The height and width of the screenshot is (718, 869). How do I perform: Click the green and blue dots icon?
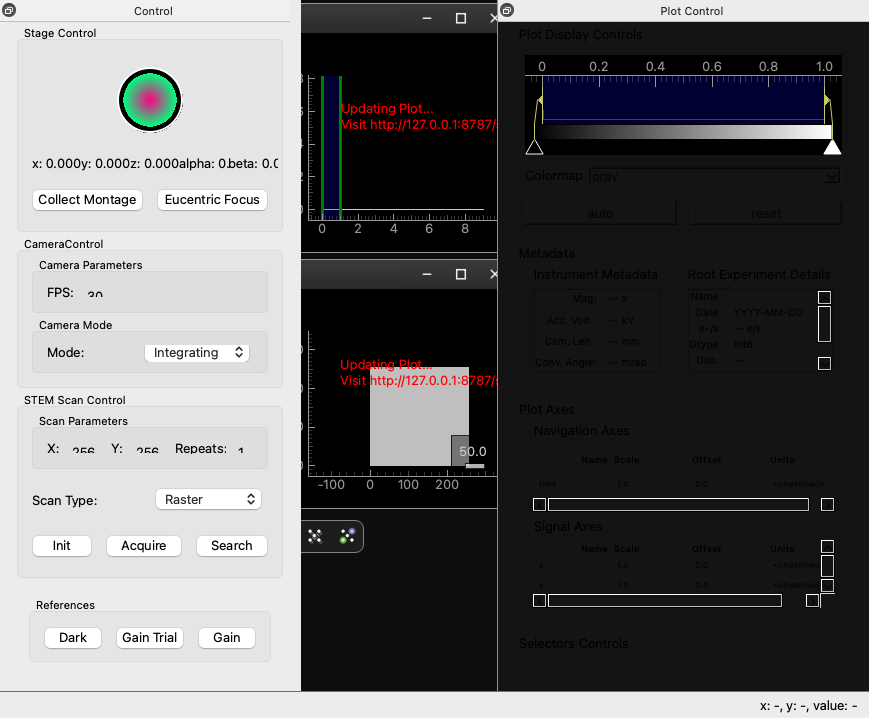pyautogui.click(x=347, y=536)
